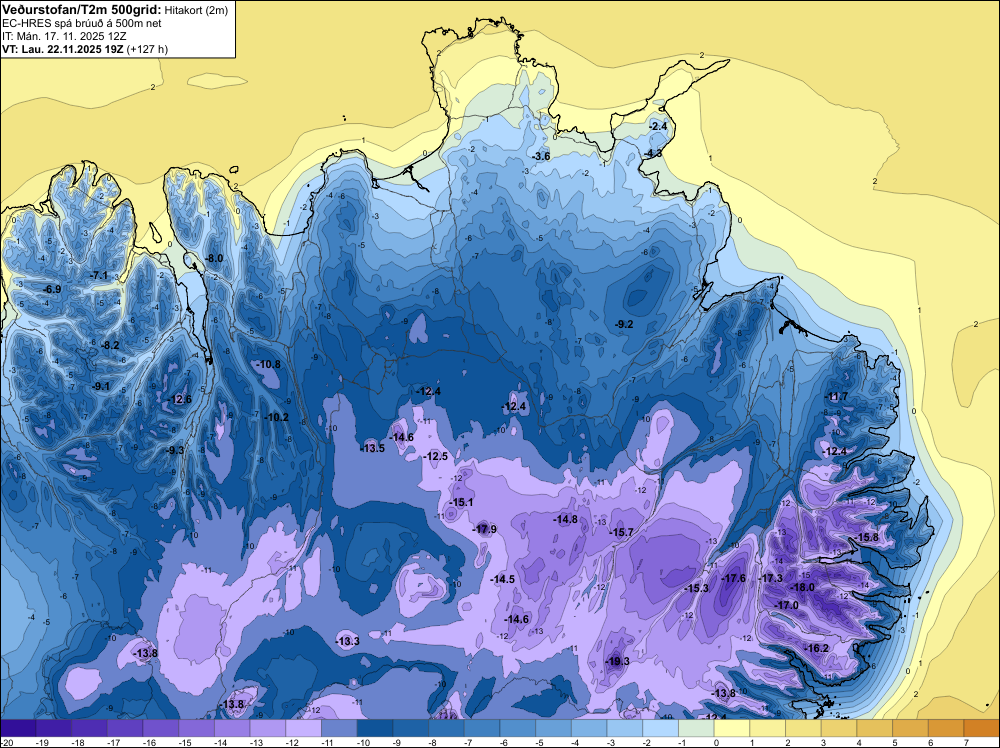Click the -15.7 temperature label
Viewport: 1000px width, 748px height.
point(622,532)
